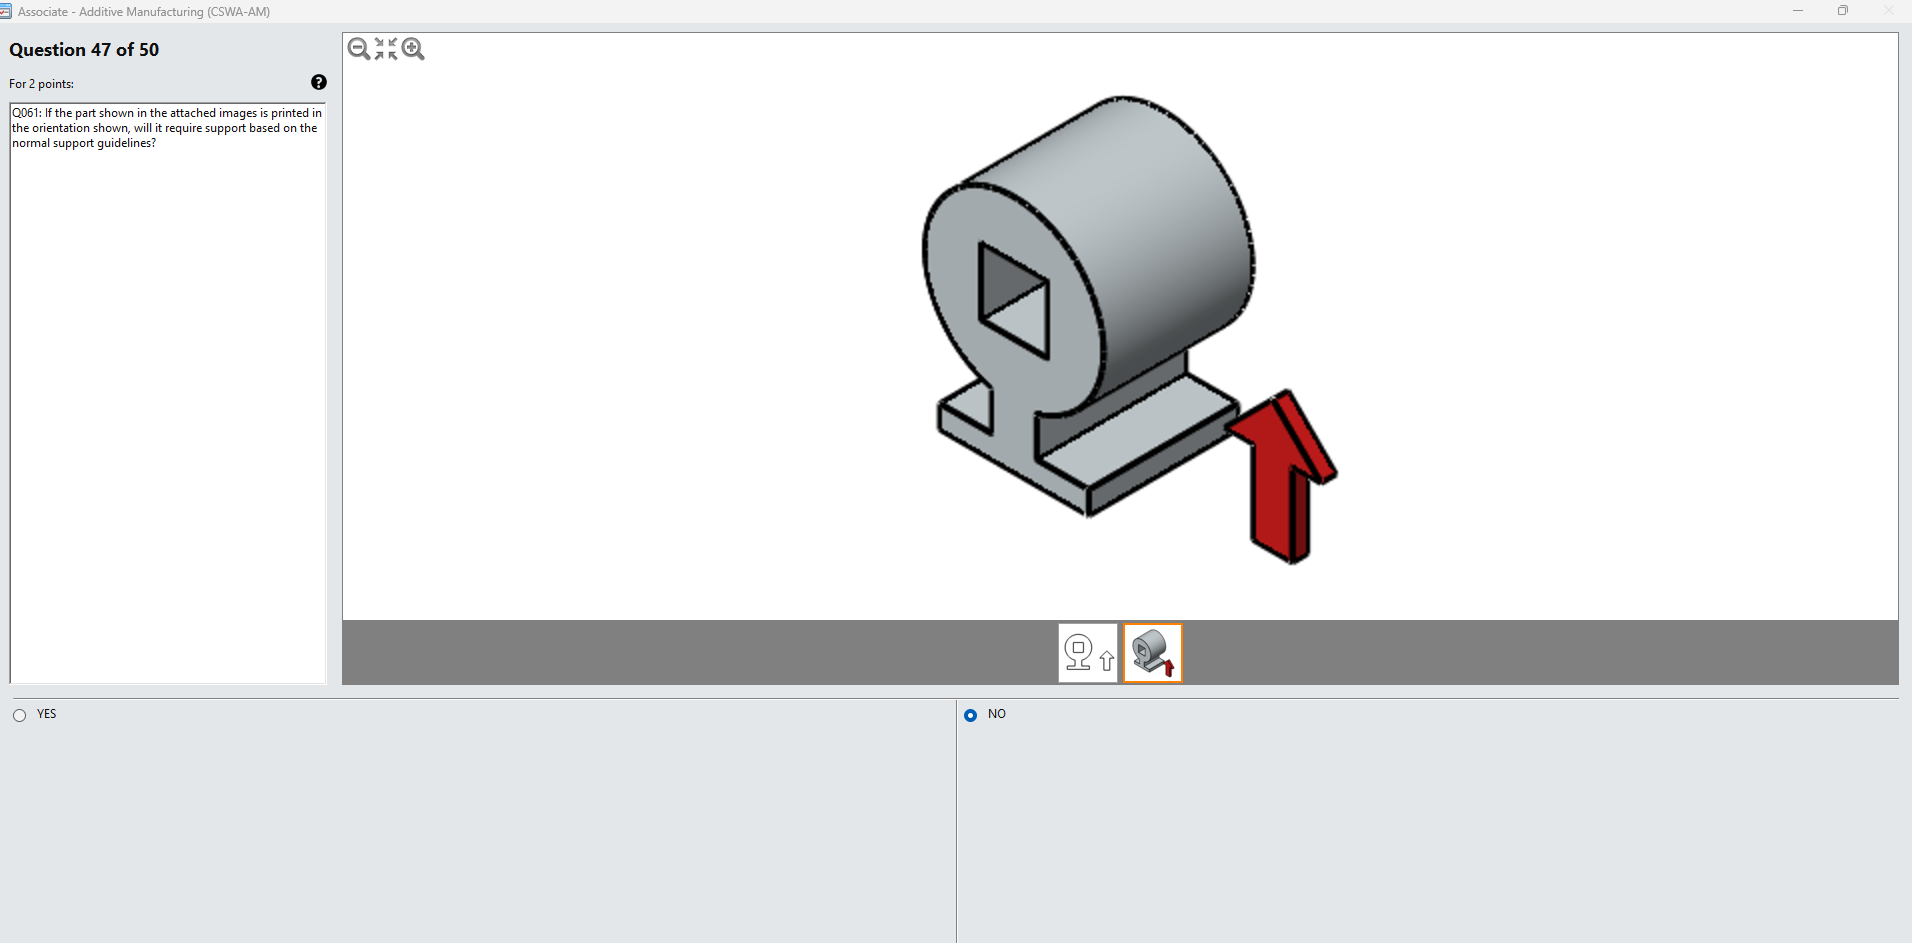Image resolution: width=1912 pixels, height=943 pixels.
Task: Select the YES answer option
Action: click(18, 714)
